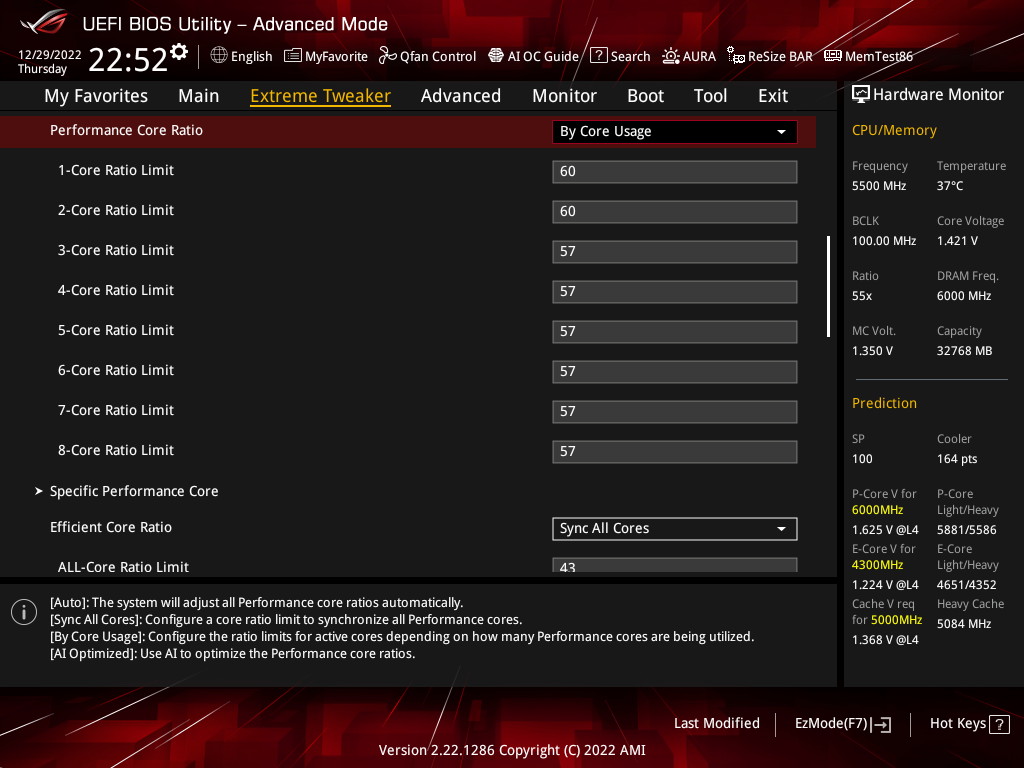
Task: Edit 2-Core Ratio Limit field
Action: pos(674,212)
